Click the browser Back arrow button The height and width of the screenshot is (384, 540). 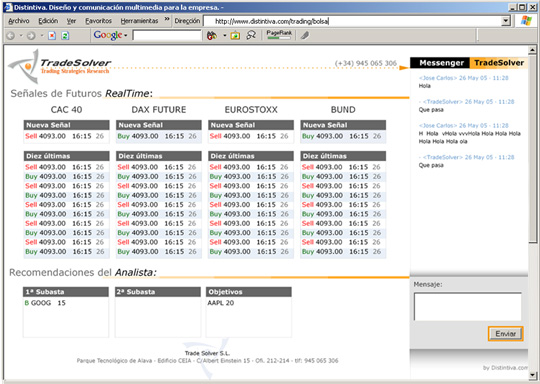[11, 35]
